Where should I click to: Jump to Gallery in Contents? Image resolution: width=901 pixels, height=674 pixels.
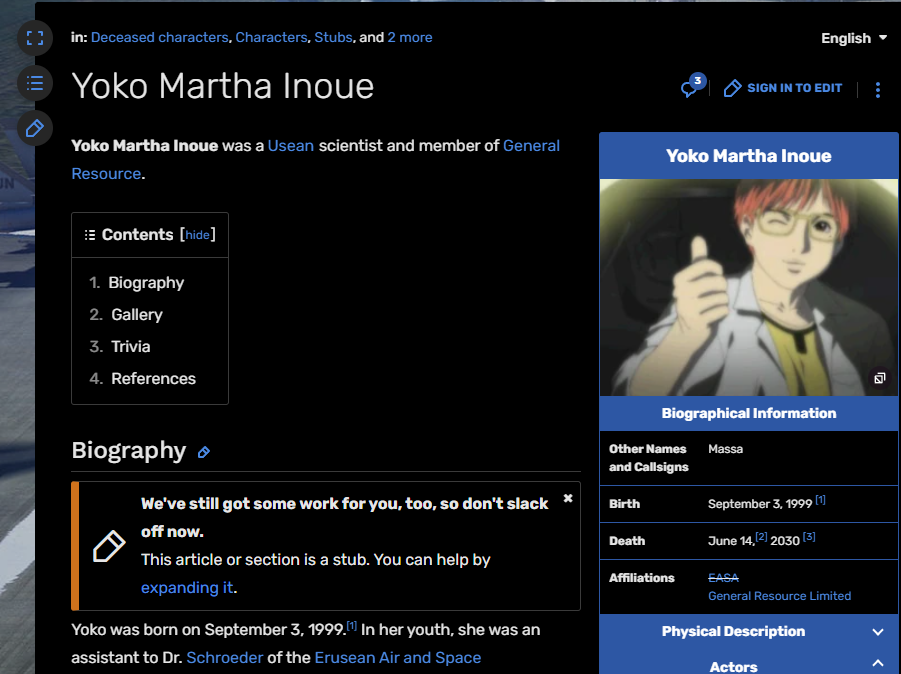point(137,315)
